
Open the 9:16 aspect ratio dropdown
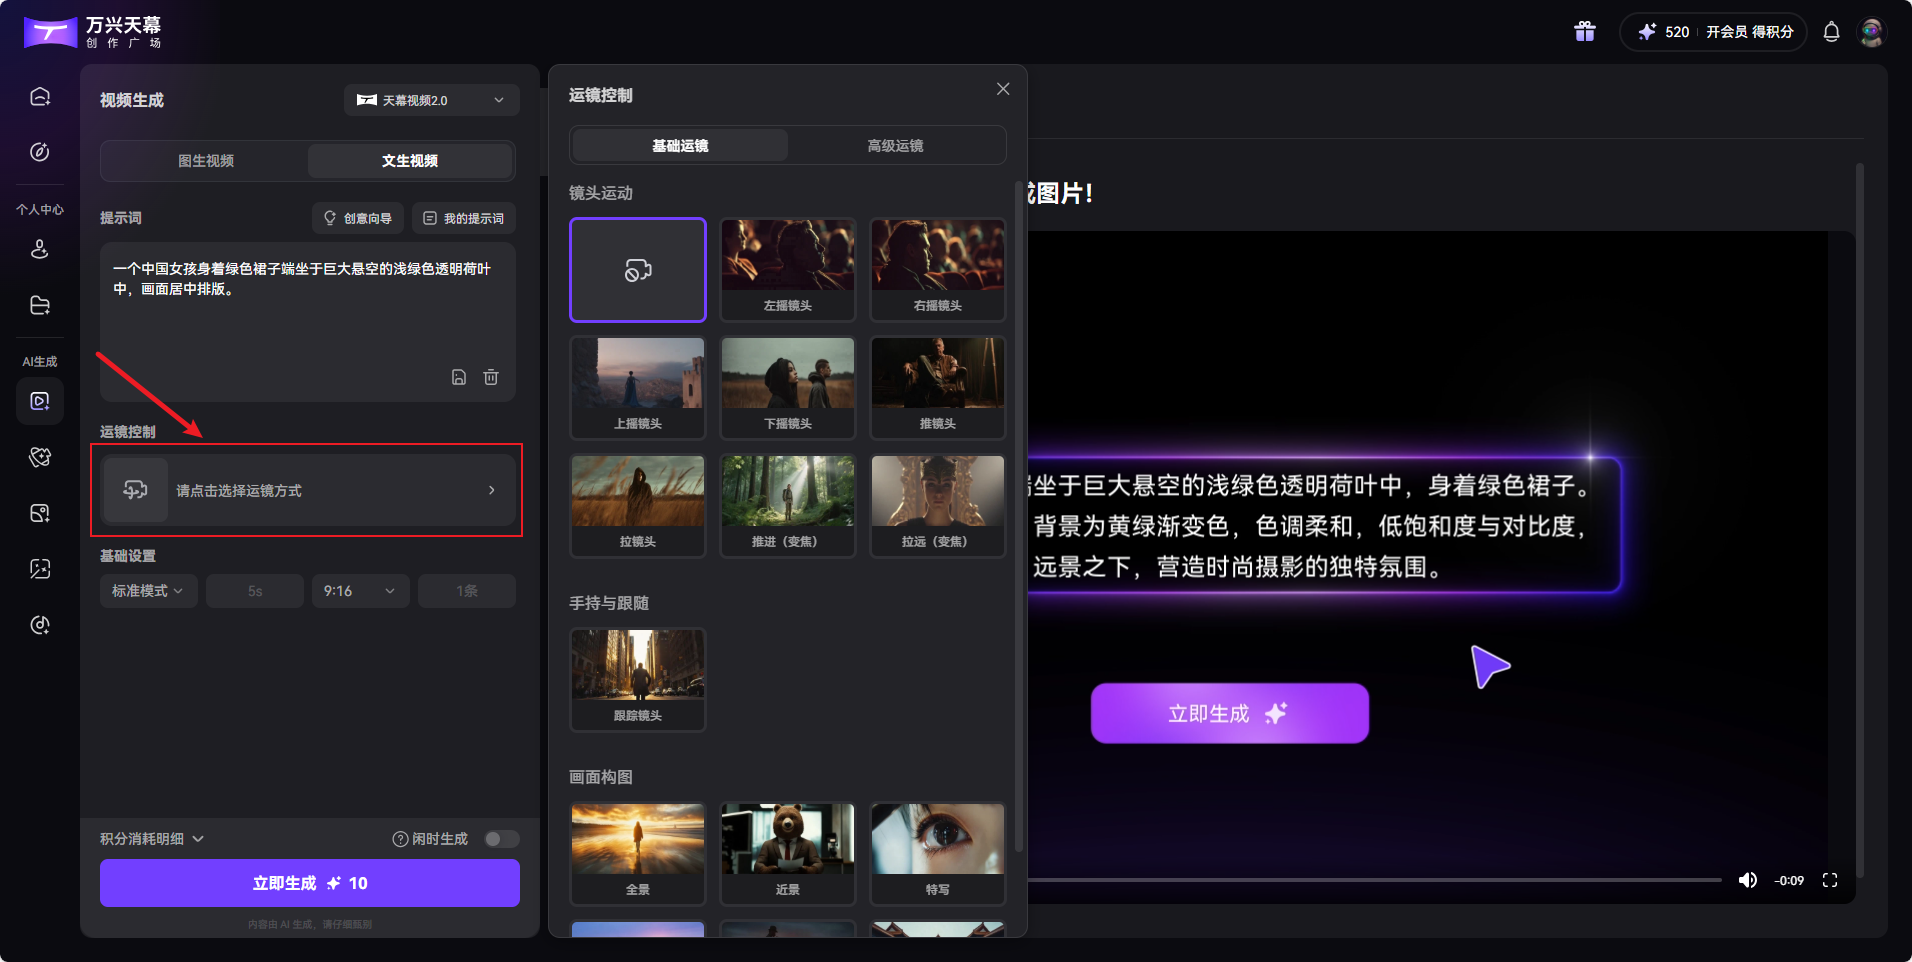(360, 591)
